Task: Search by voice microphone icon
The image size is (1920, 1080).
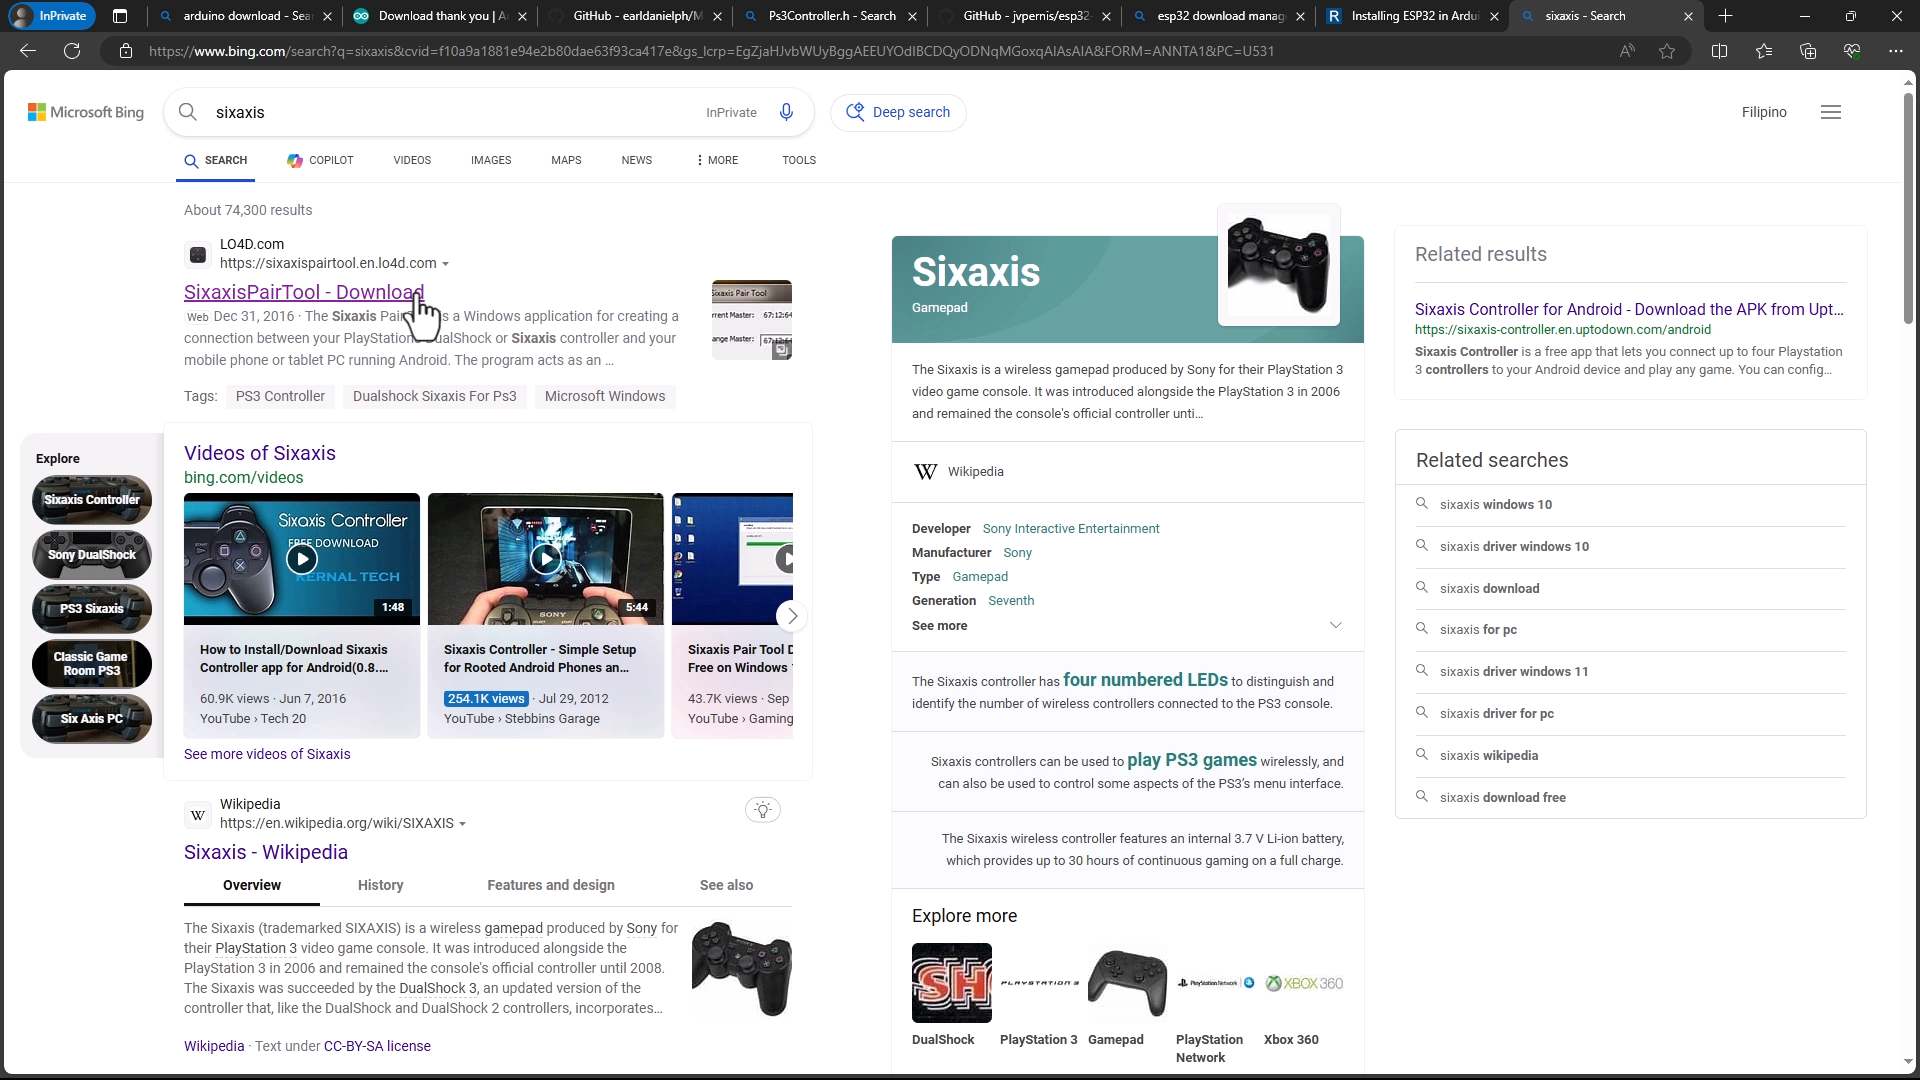Action: (x=786, y=112)
